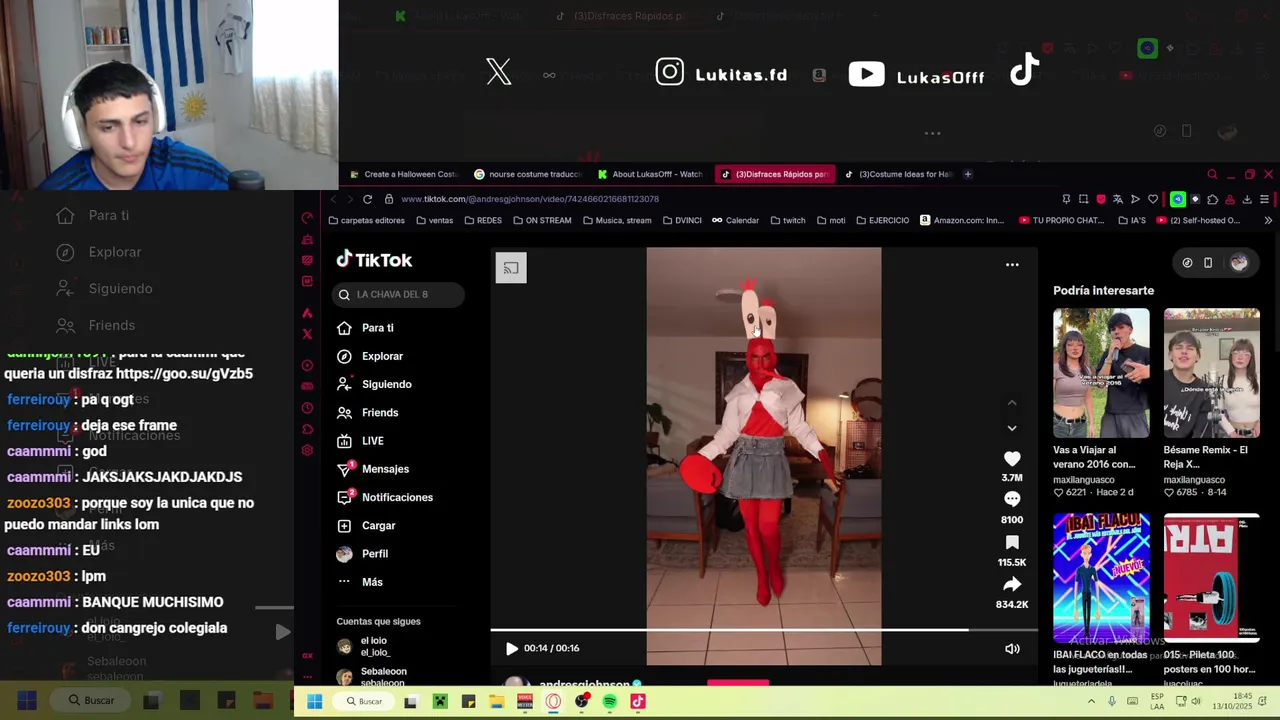Image resolution: width=1280 pixels, height=720 pixels.
Task: Open Cargar upload page
Action: (x=366, y=525)
